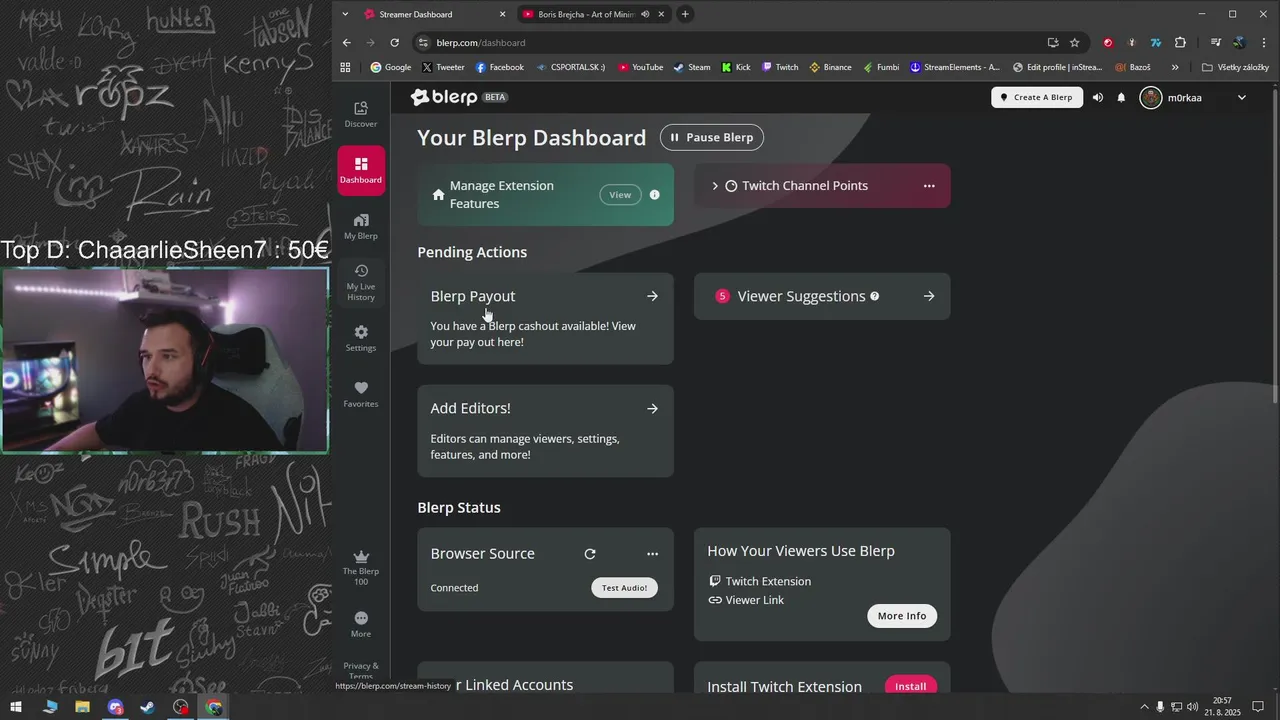Image resolution: width=1280 pixels, height=720 pixels.
Task: Open the Chrome extensions puzzle icon
Action: 1181,43
